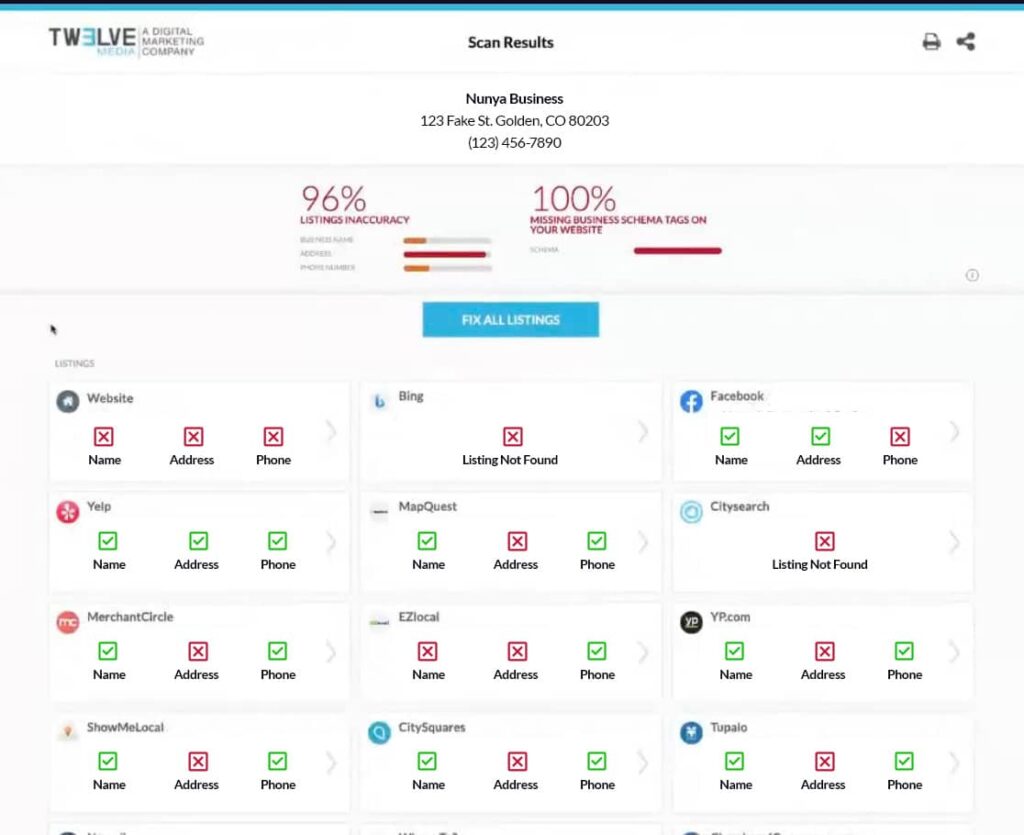1024x835 pixels.
Task: Click Facebook's green Name checkmark
Action: click(729, 436)
